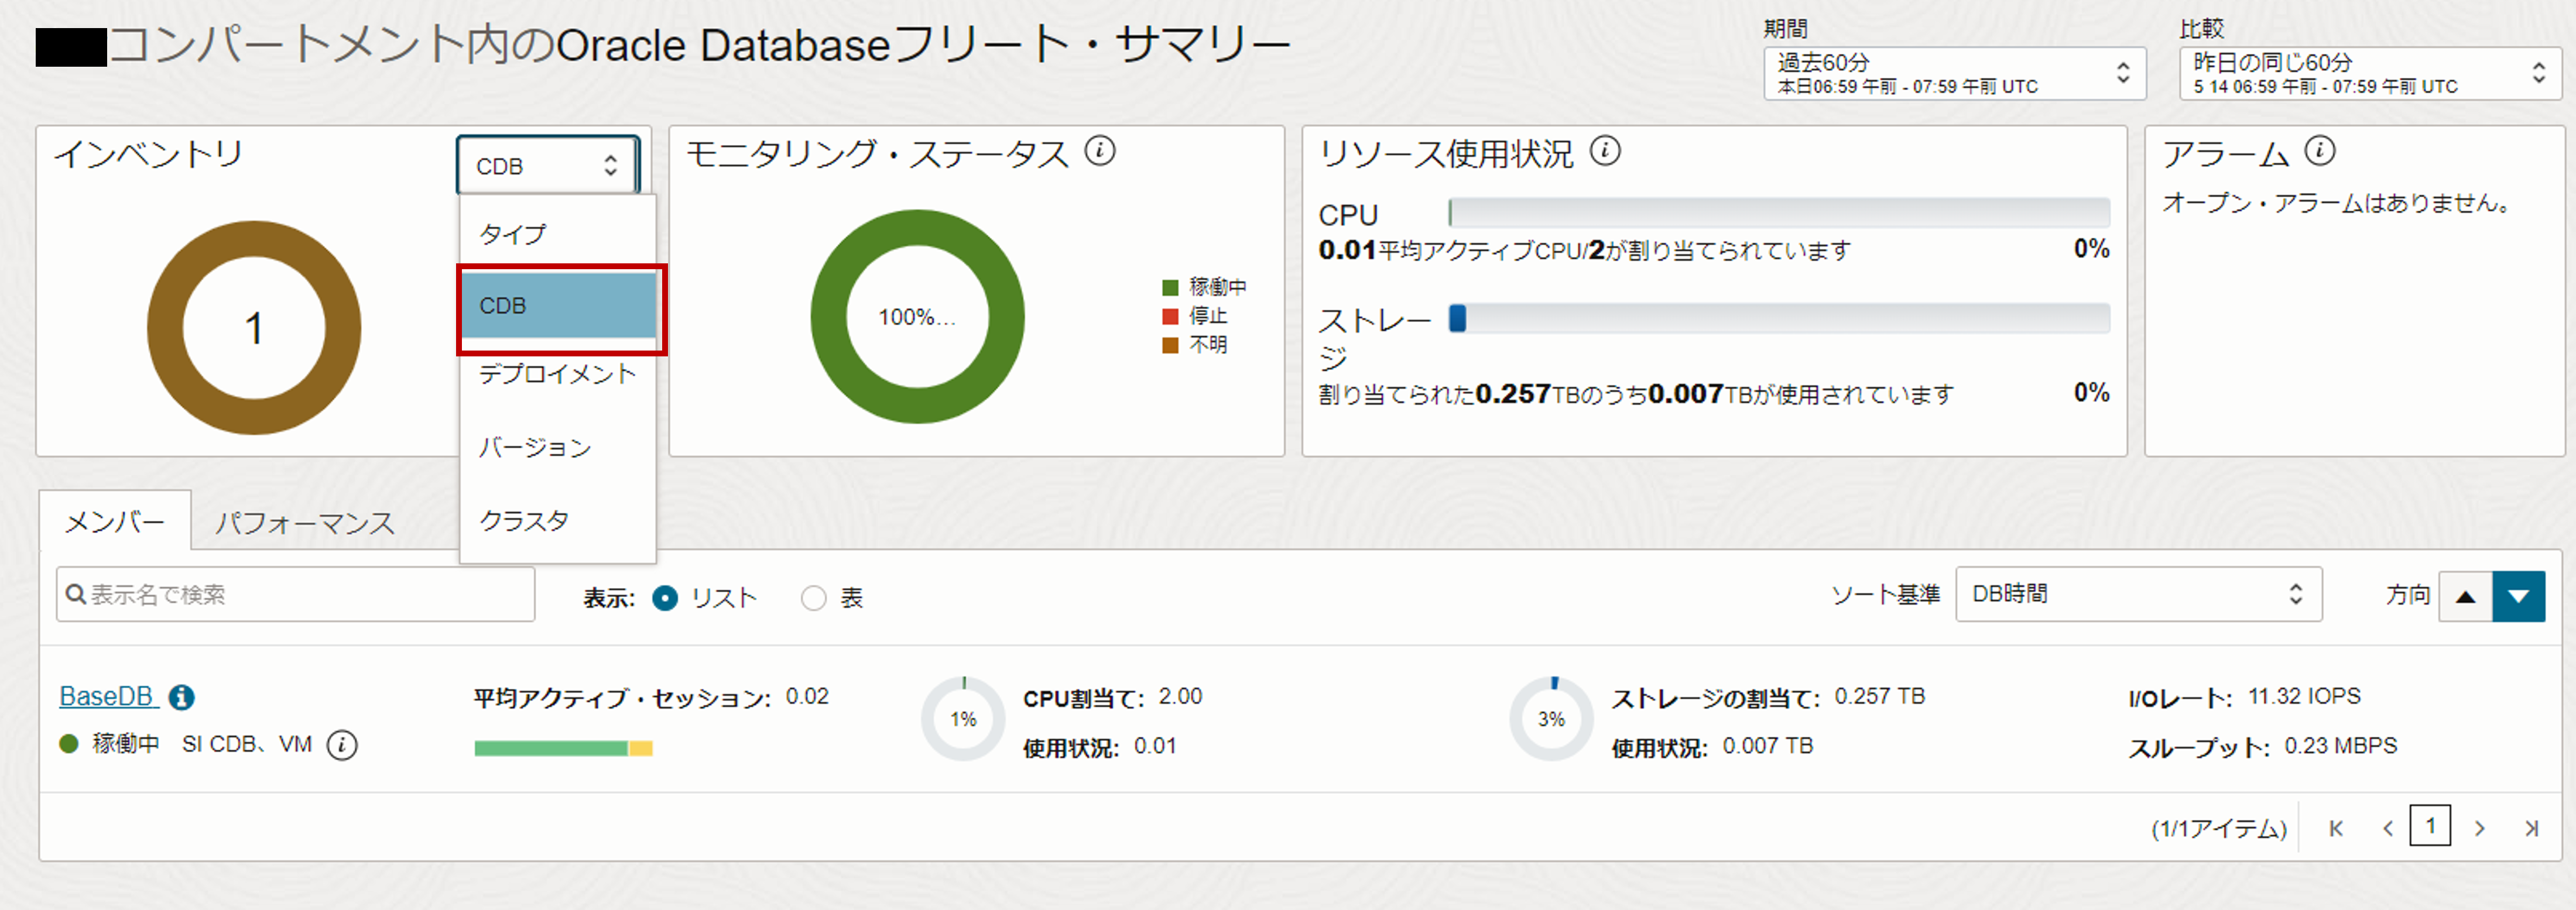Open the info icon beside アラーム
The width and height of the screenshot is (2576, 910).
2320,151
